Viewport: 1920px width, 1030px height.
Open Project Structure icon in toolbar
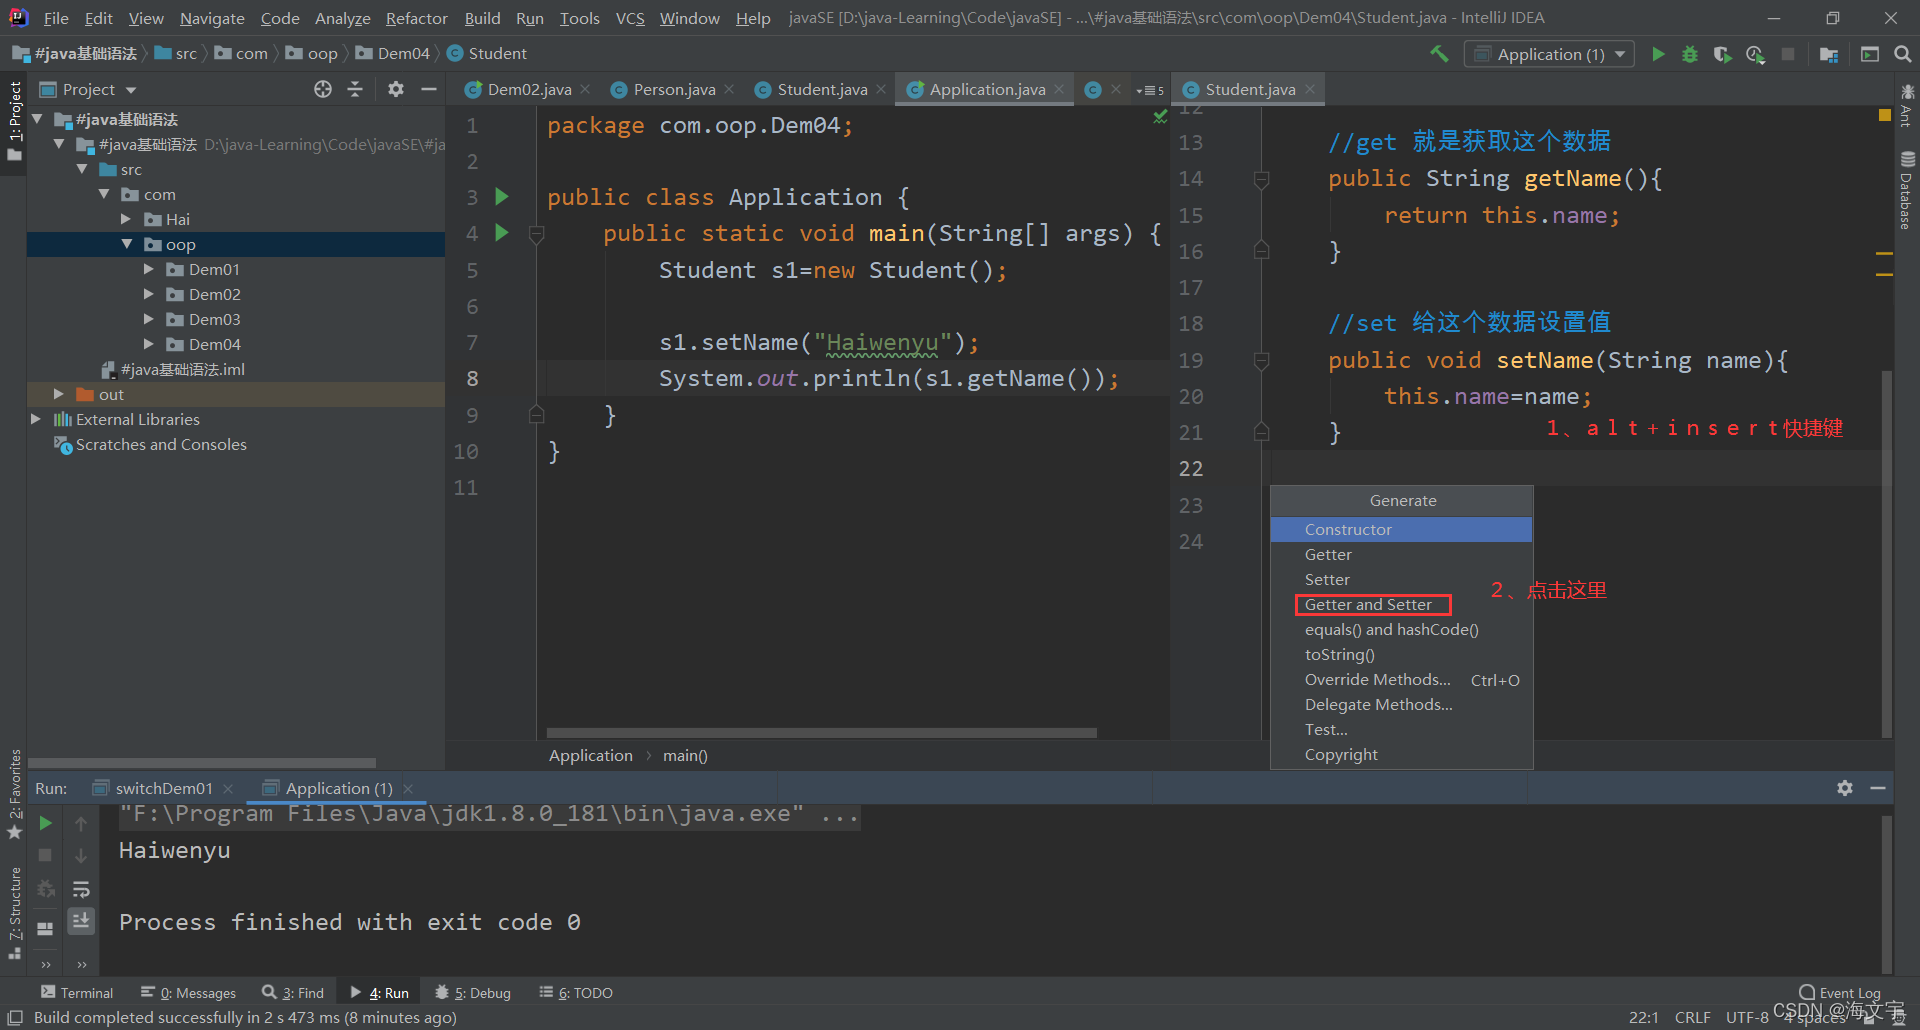click(1829, 54)
